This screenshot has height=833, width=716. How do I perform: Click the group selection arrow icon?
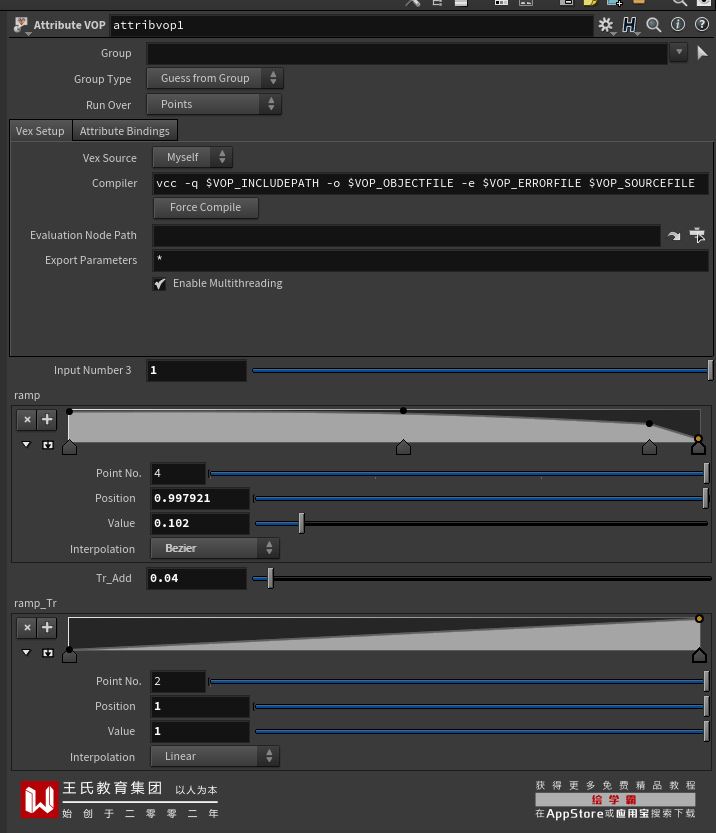pyautogui.click(x=702, y=53)
